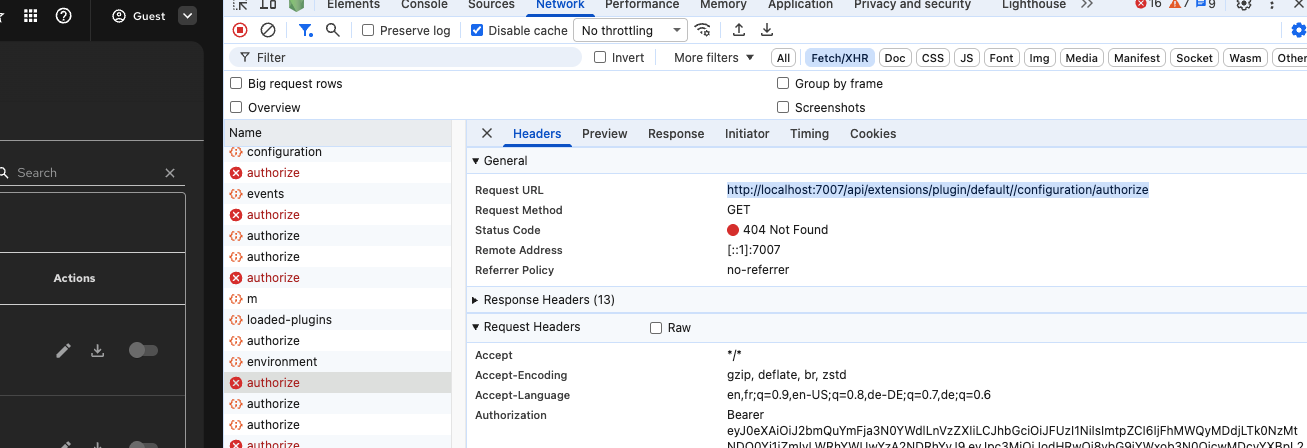Click the network search magnifier icon
Viewport: 1307px width, 448px height.
(x=333, y=30)
